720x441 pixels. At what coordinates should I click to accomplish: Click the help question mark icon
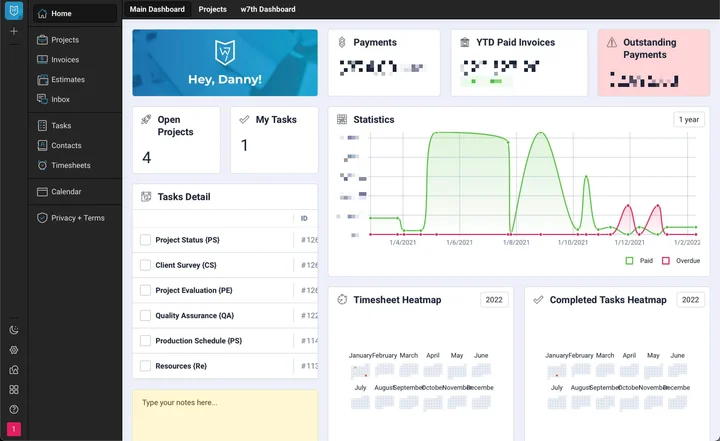[x=14, y=409]
